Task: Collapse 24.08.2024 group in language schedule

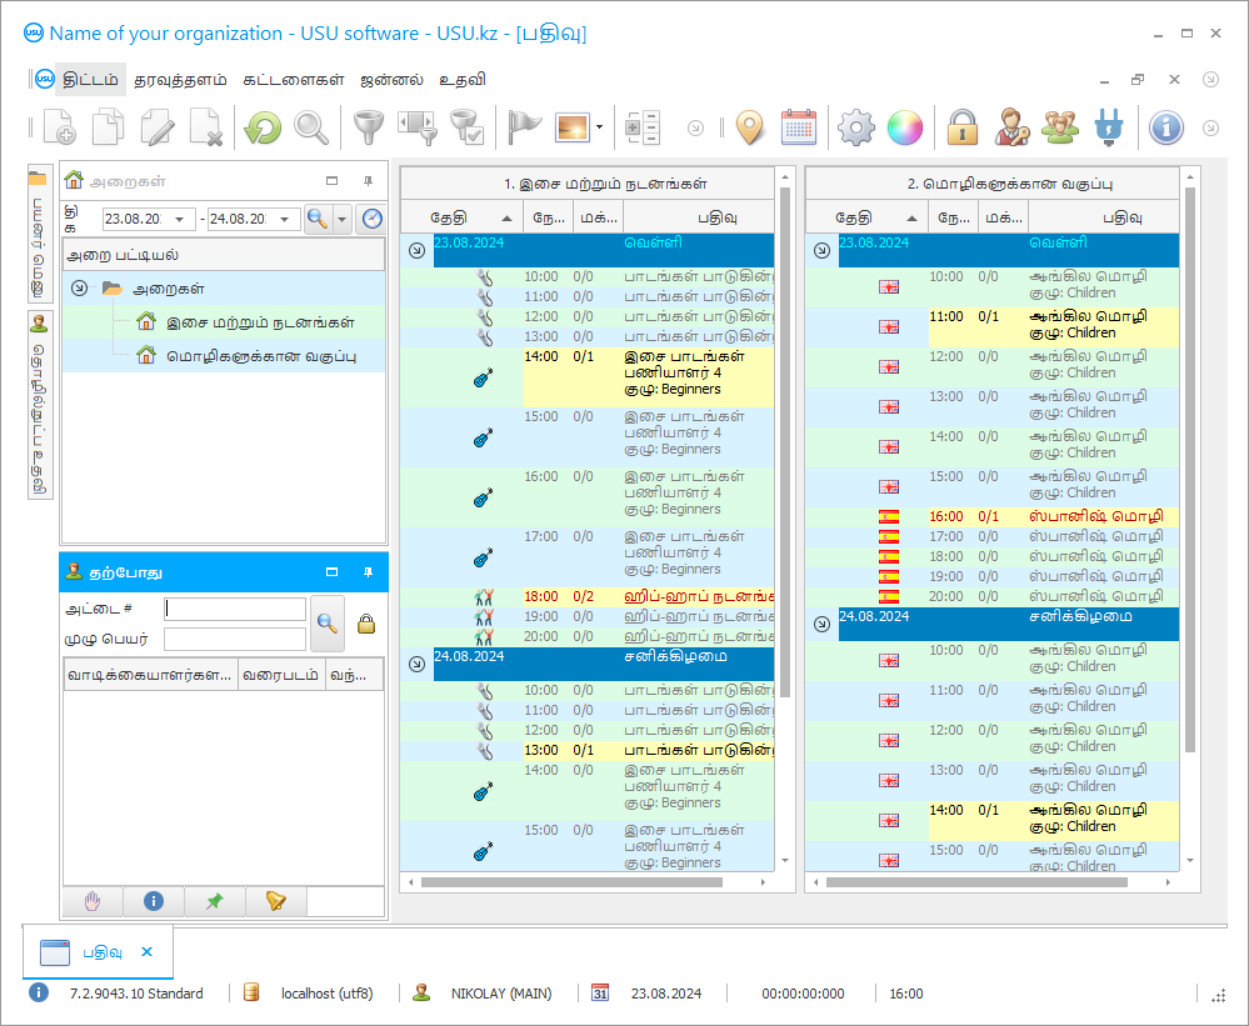Action: (822, 624)
